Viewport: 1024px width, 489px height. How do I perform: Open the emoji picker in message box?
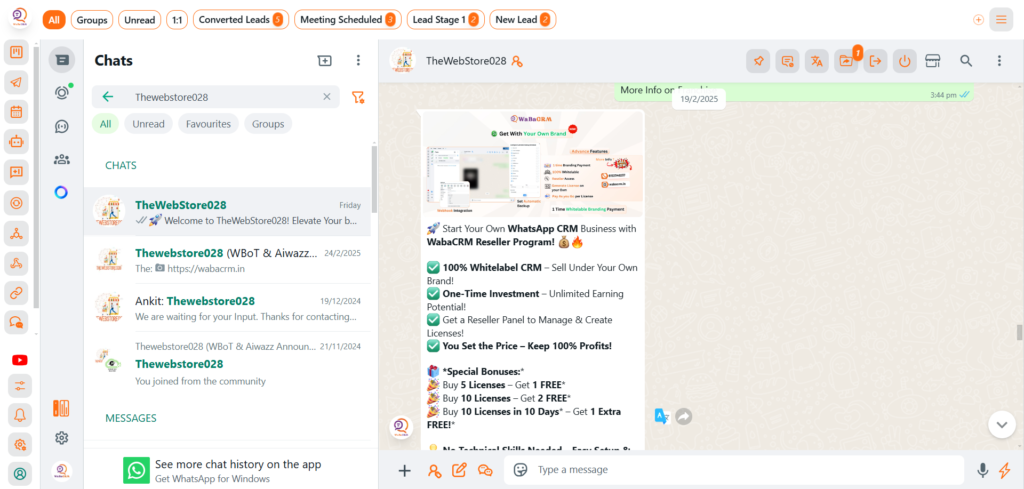520,470
